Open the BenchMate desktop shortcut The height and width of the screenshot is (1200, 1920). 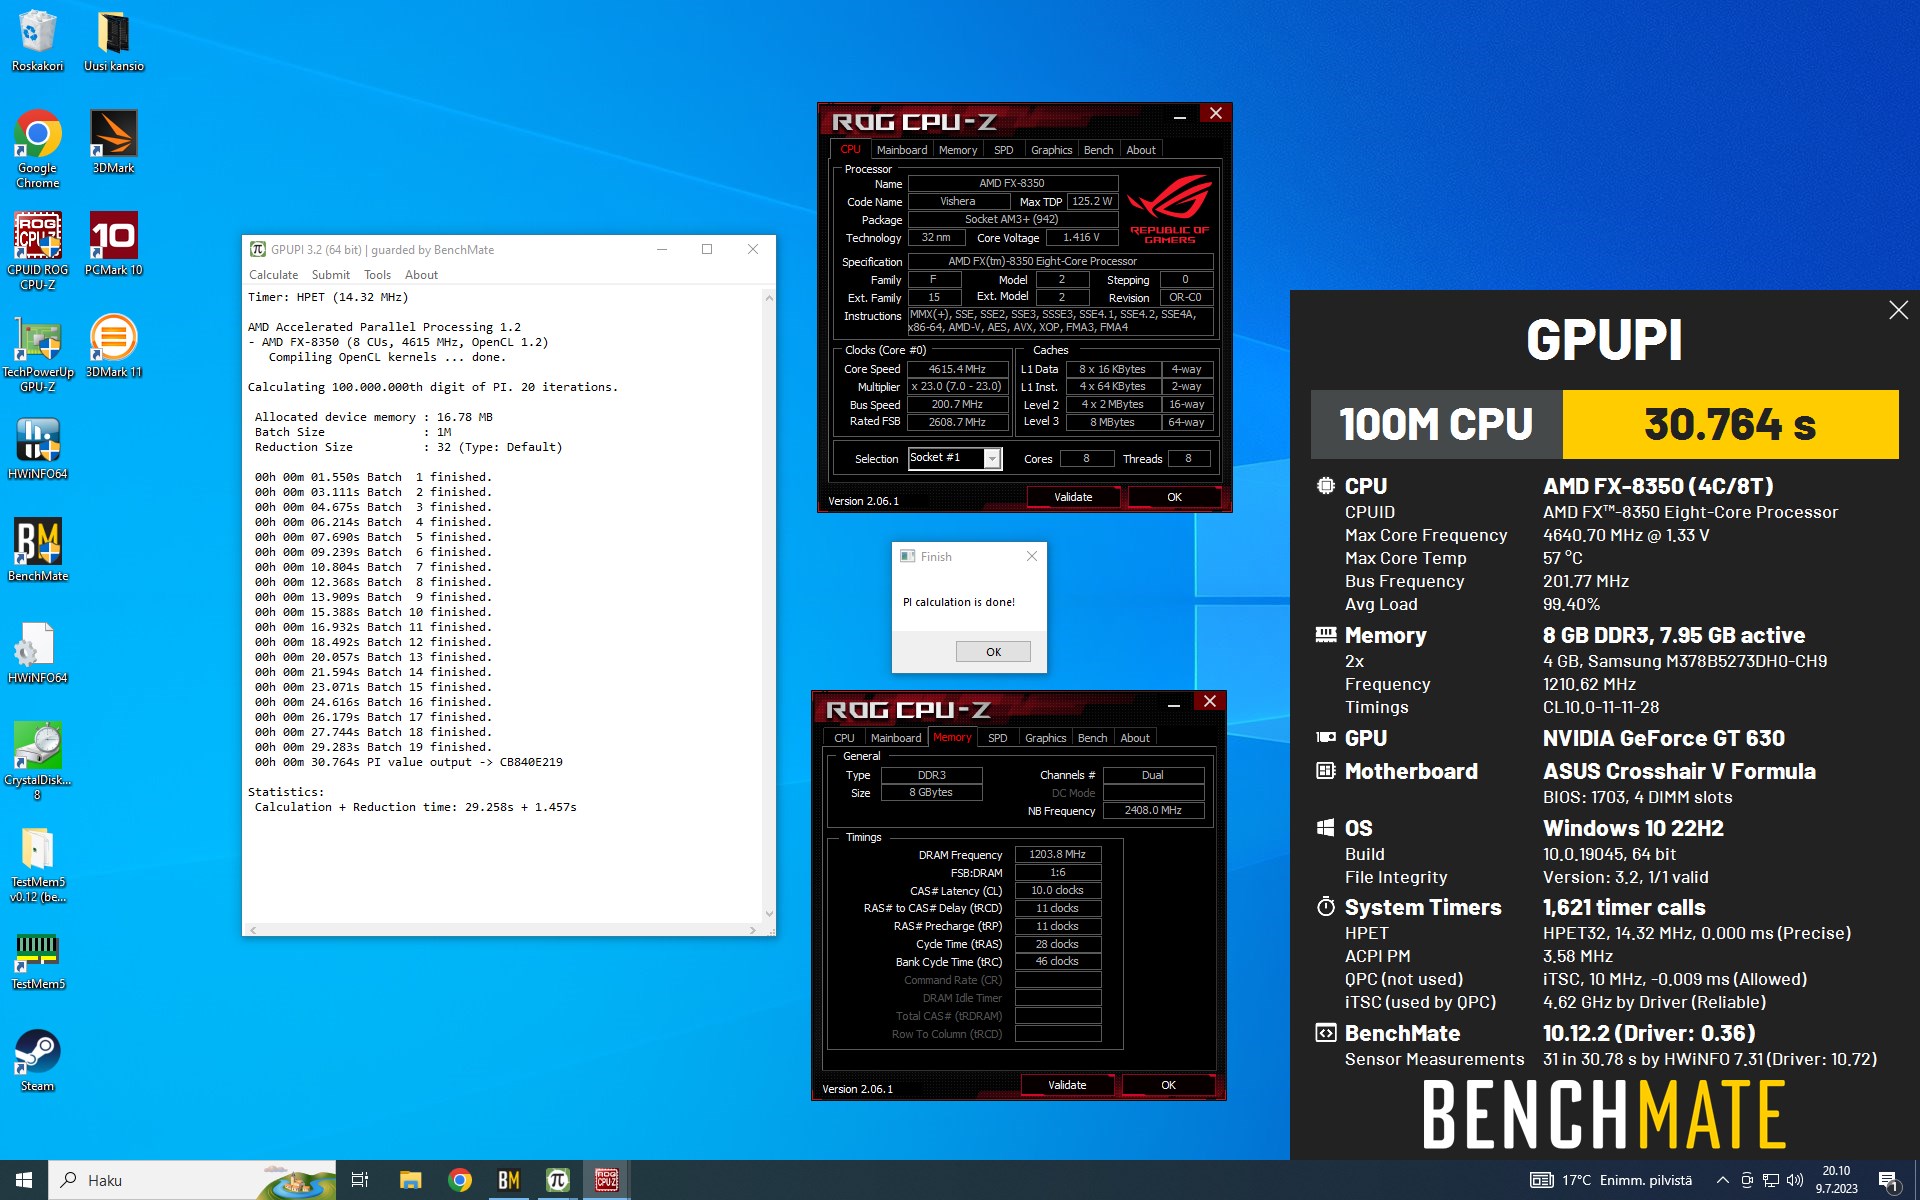point(37,550)
